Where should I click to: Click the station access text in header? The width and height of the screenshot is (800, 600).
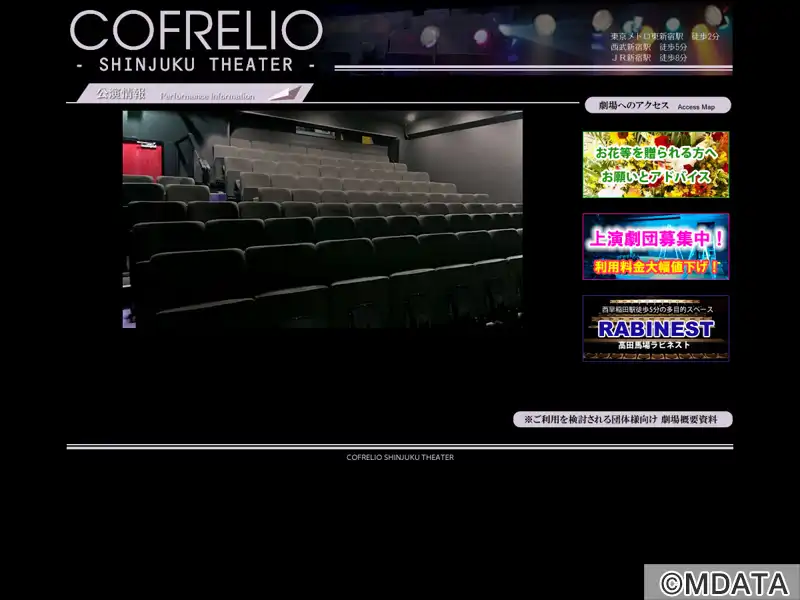point(665,47)
